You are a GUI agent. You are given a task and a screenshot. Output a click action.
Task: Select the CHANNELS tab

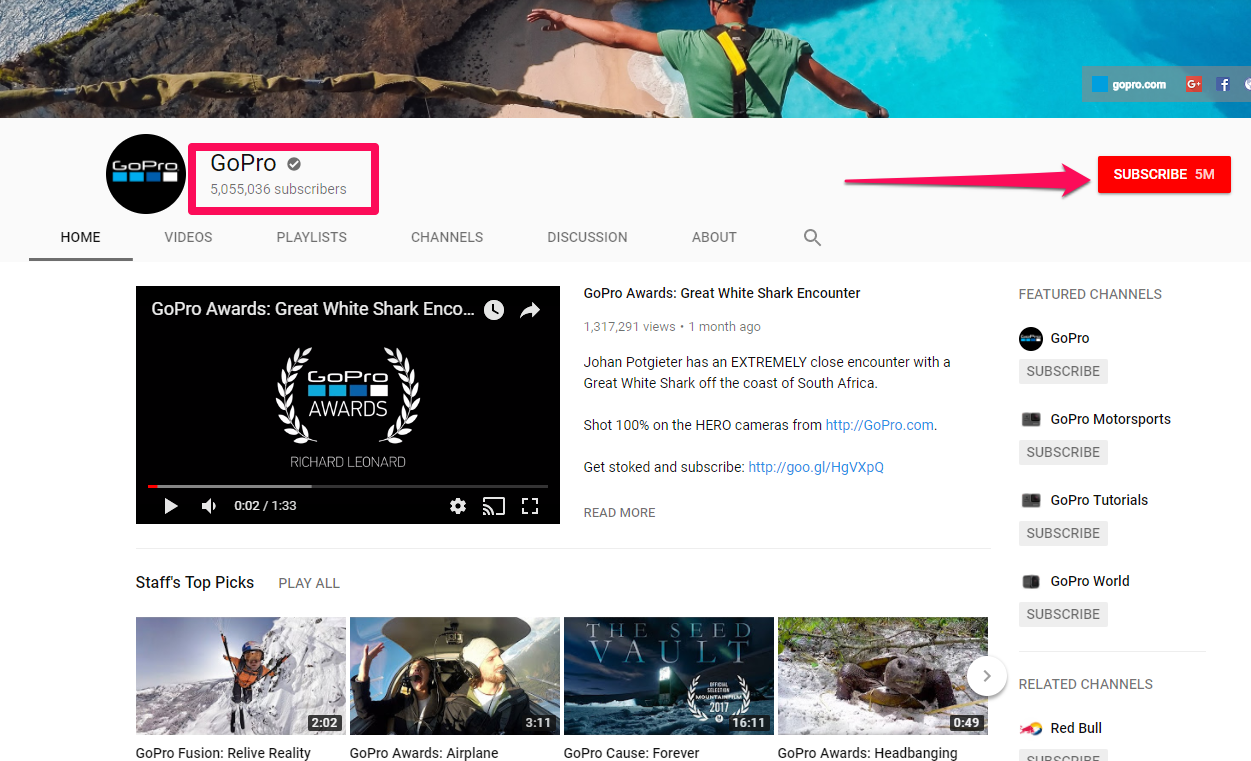447,237
